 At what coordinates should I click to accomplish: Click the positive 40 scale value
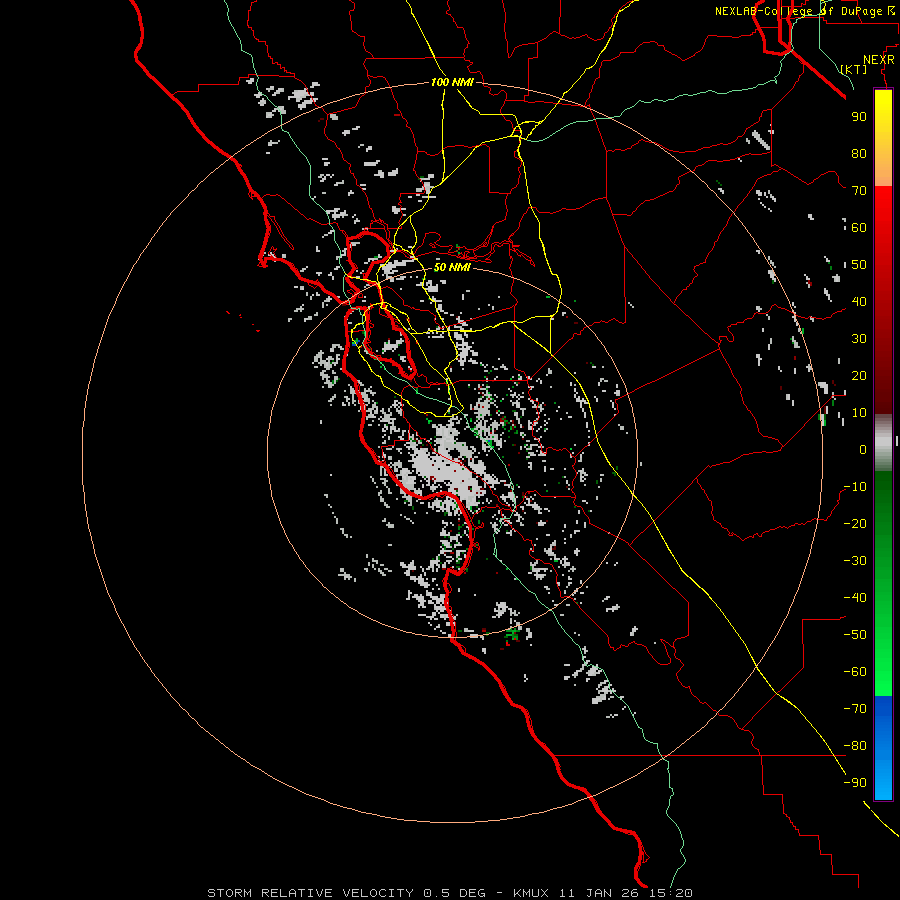859,301
